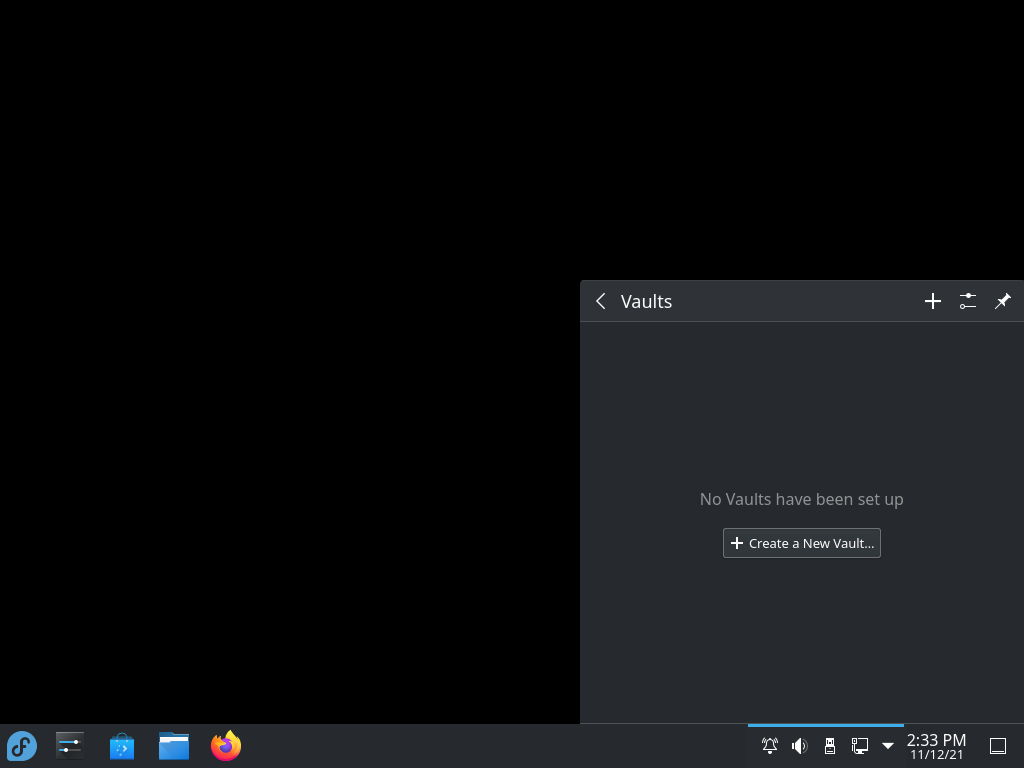
Task: Open the network connections tray icon
Action: (x=859, y=746)
